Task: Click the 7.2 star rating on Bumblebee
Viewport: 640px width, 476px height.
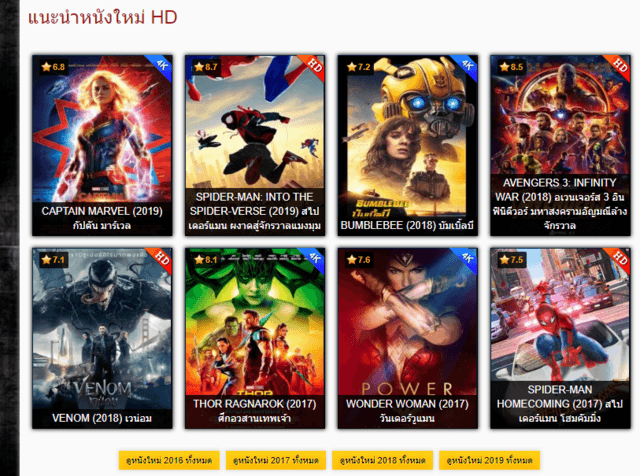Action: [359, 67]
